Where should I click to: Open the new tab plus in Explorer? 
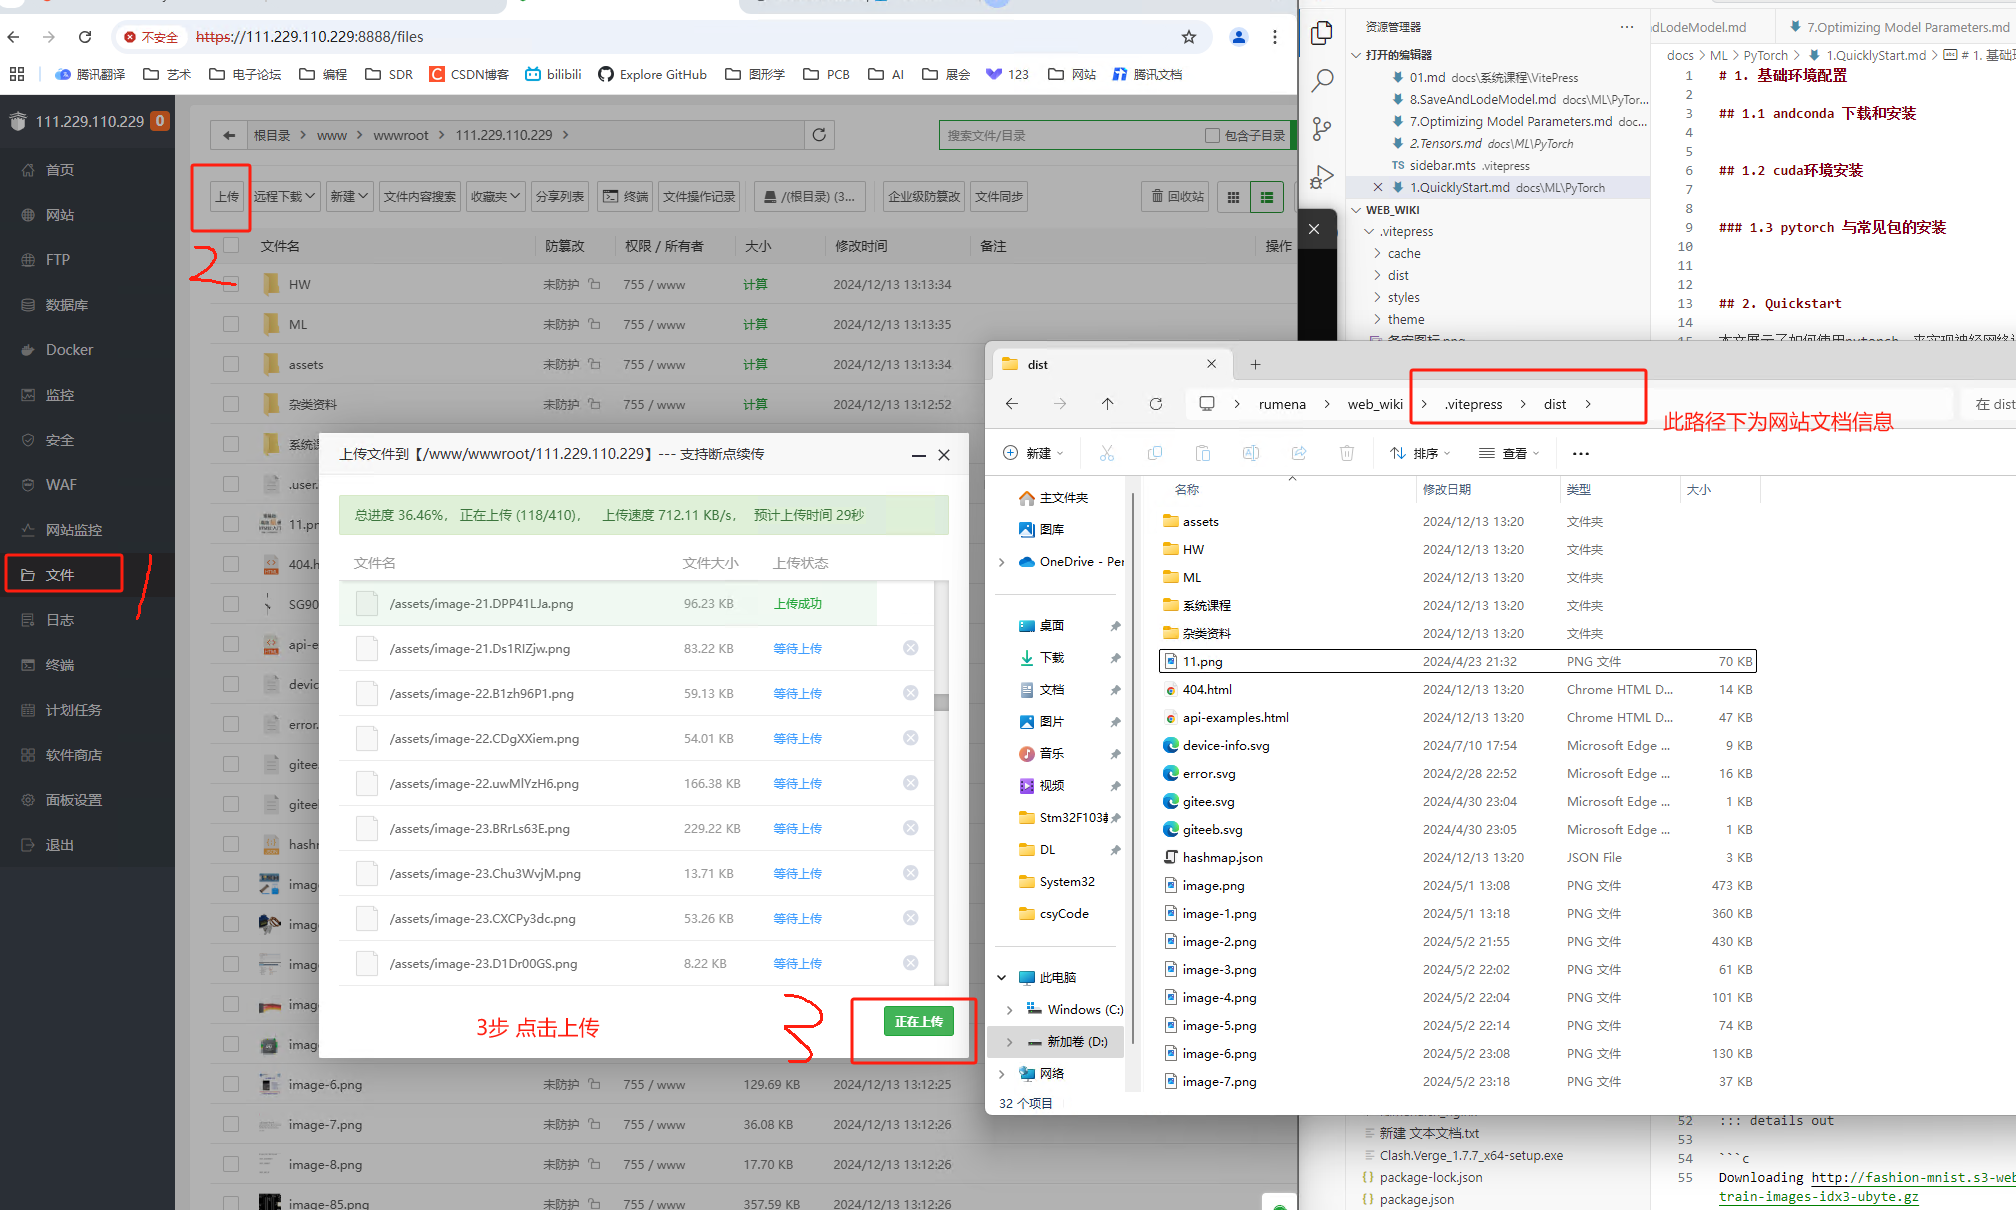[x=1255, y=365]
